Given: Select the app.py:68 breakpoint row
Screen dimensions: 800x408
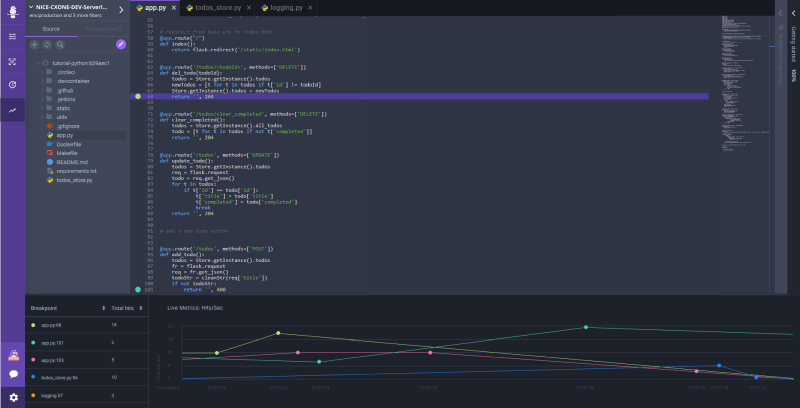Looking at the screenshot, I should coord(87,325).
